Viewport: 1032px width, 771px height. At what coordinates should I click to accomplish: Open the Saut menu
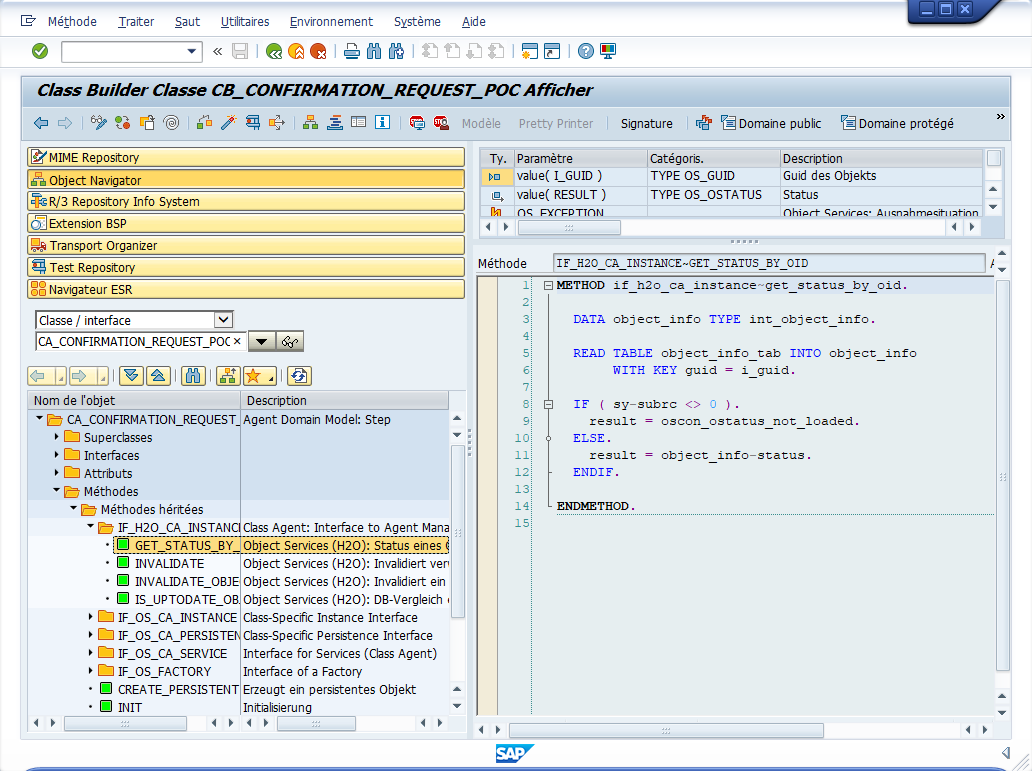pos(188,22)
